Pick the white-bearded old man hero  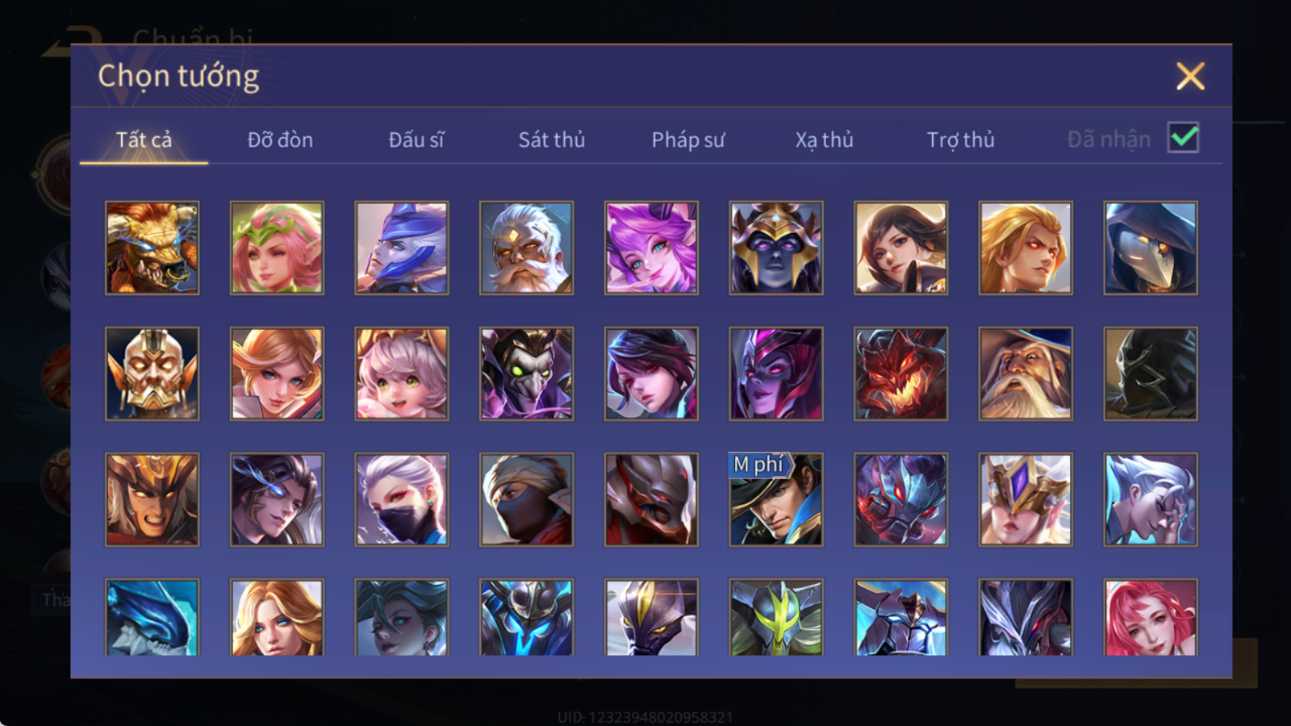526,248
